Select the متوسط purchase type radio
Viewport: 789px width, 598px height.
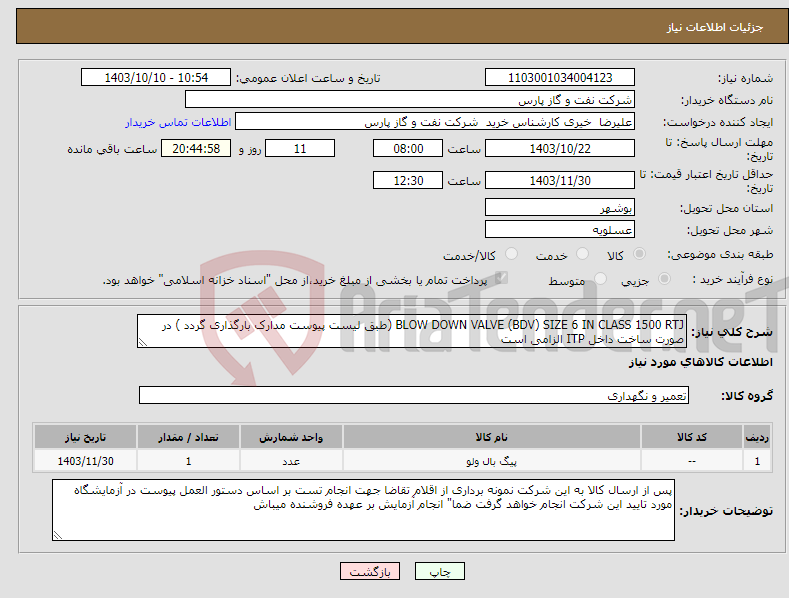click(x=600, y=279)
